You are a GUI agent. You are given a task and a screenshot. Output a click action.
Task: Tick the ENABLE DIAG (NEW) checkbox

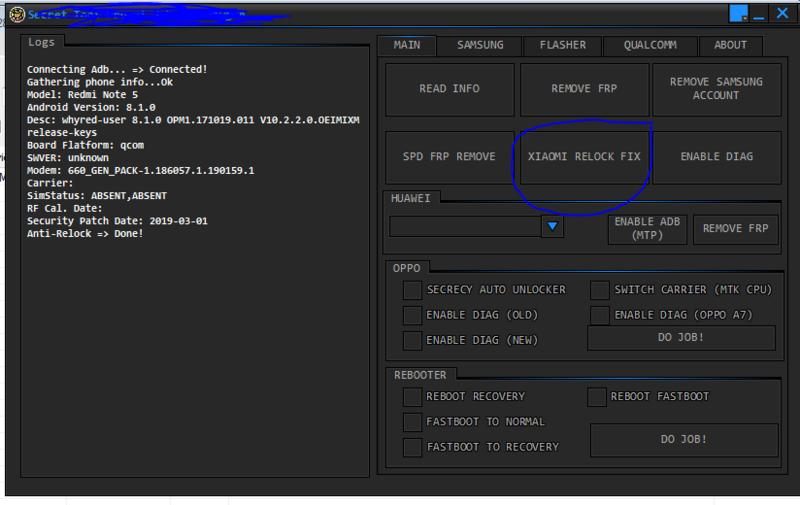point(412,340)
